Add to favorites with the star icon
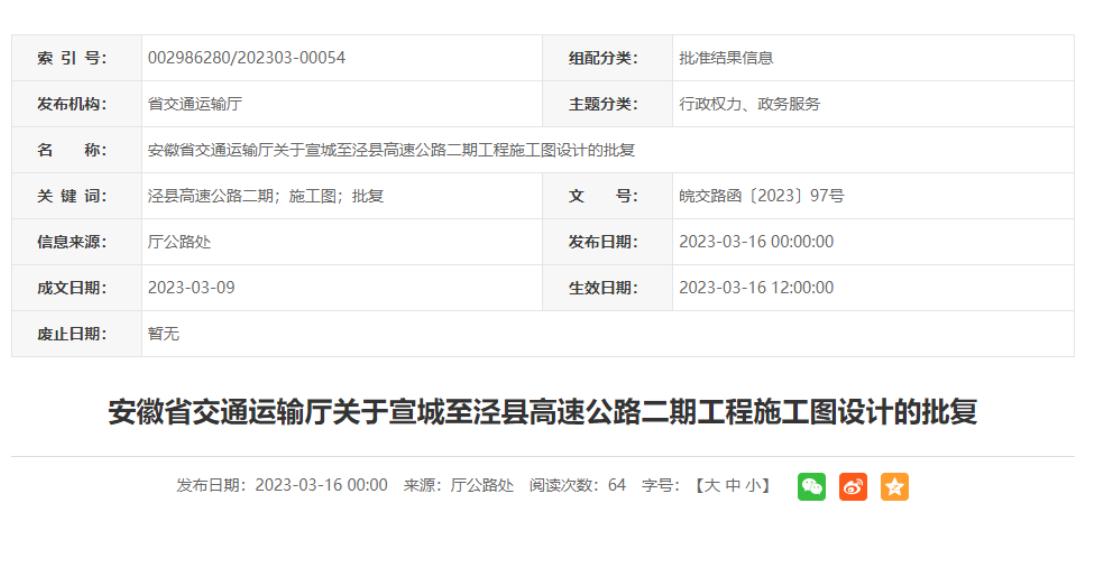The width and height of the screenshot is (1095, 570). pos(895,487)
